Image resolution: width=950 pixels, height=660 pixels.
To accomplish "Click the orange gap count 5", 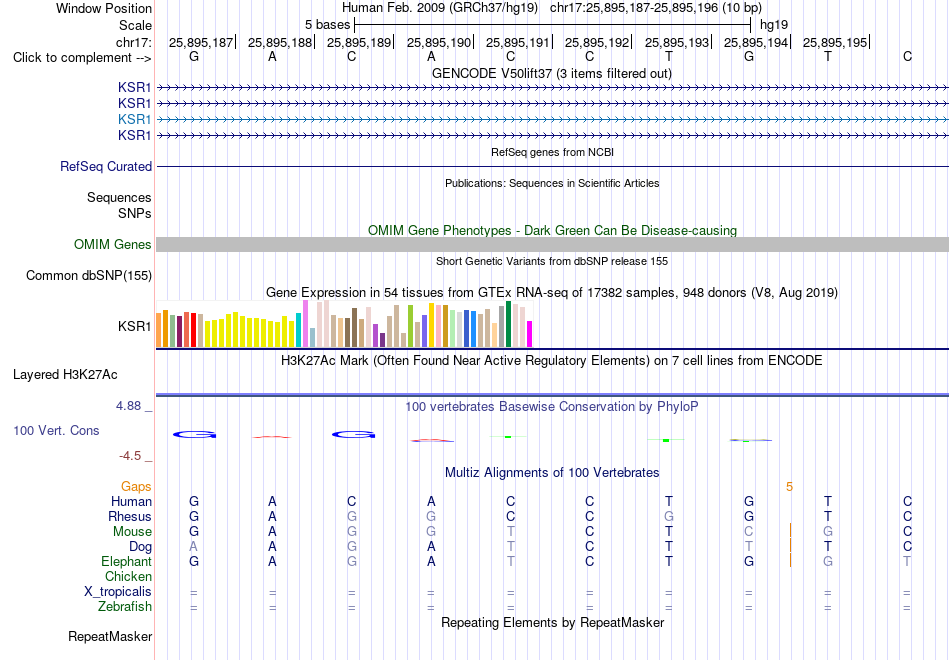I will coord(789,487).
